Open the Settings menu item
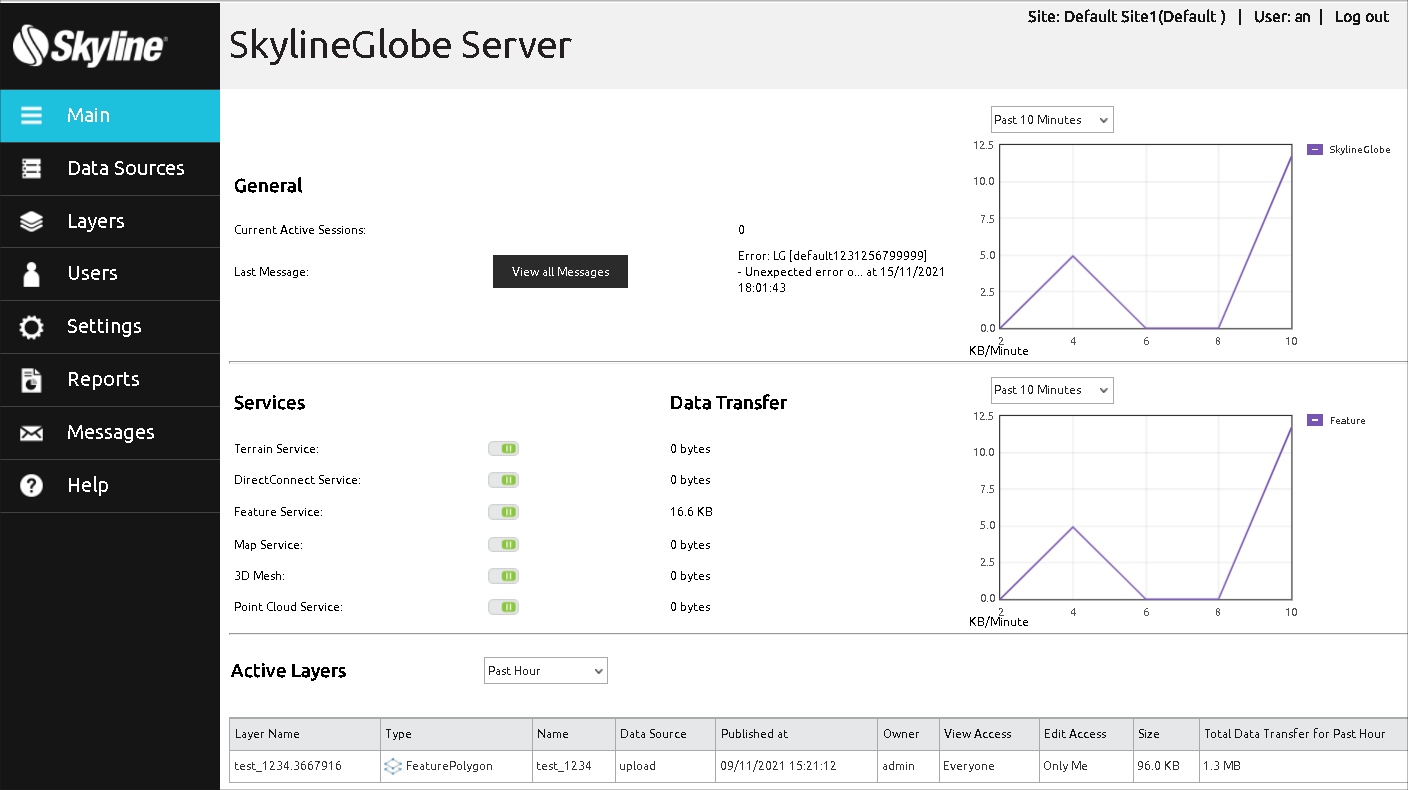Image resolution: width=1408 pixels, height=790 pixels. click(110, 327)
